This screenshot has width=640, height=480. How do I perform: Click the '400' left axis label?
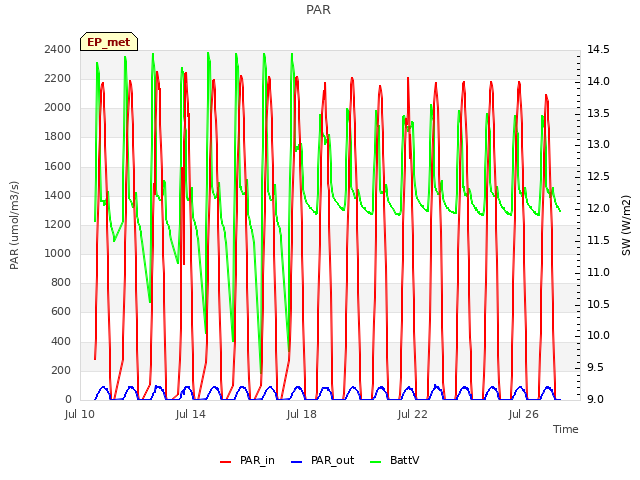[61, 341]
